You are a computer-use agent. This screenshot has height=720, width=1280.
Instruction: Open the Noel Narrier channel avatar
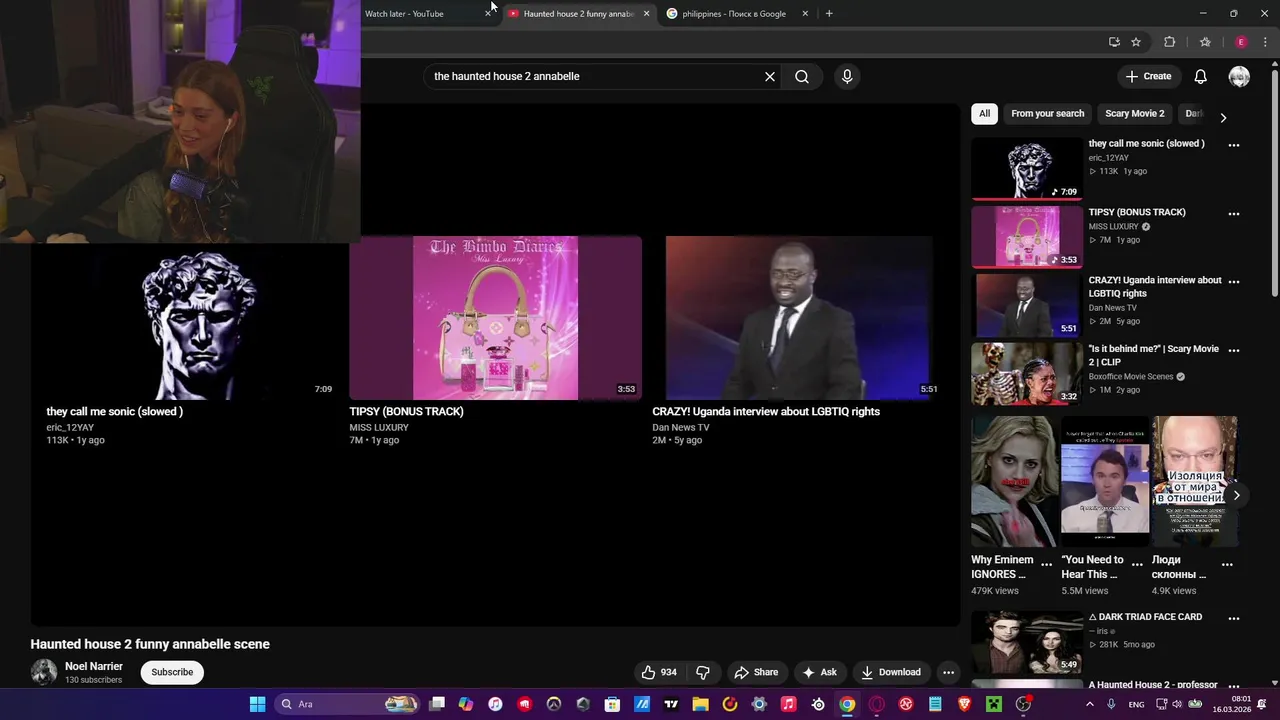(x=44, y=672)
